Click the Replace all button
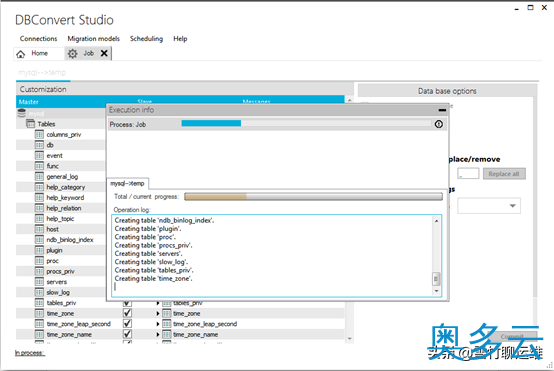554x371 pixels. (x=504, y=174)
